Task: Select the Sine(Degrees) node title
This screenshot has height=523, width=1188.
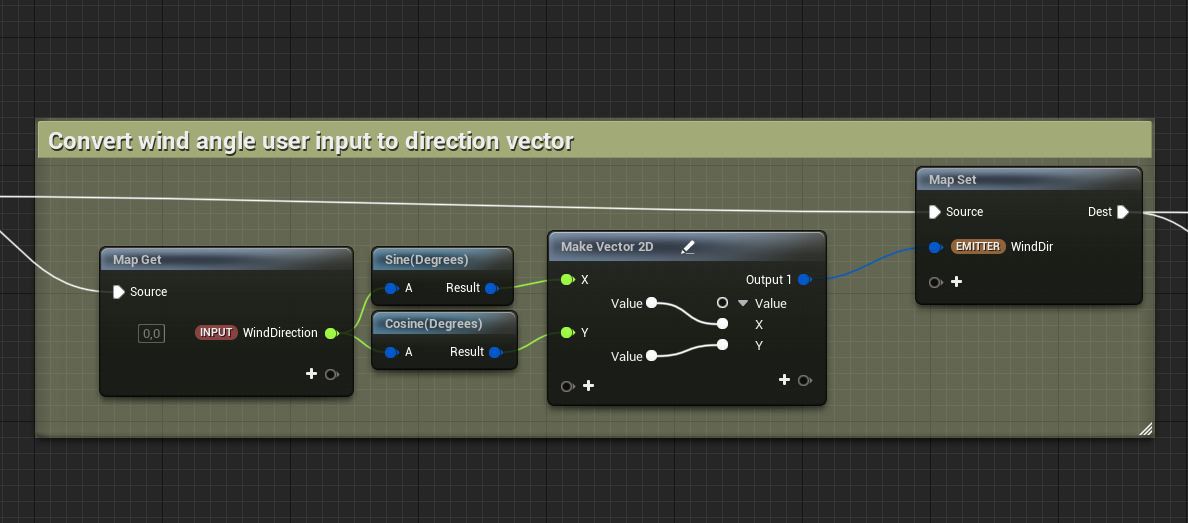Action: 427,260
